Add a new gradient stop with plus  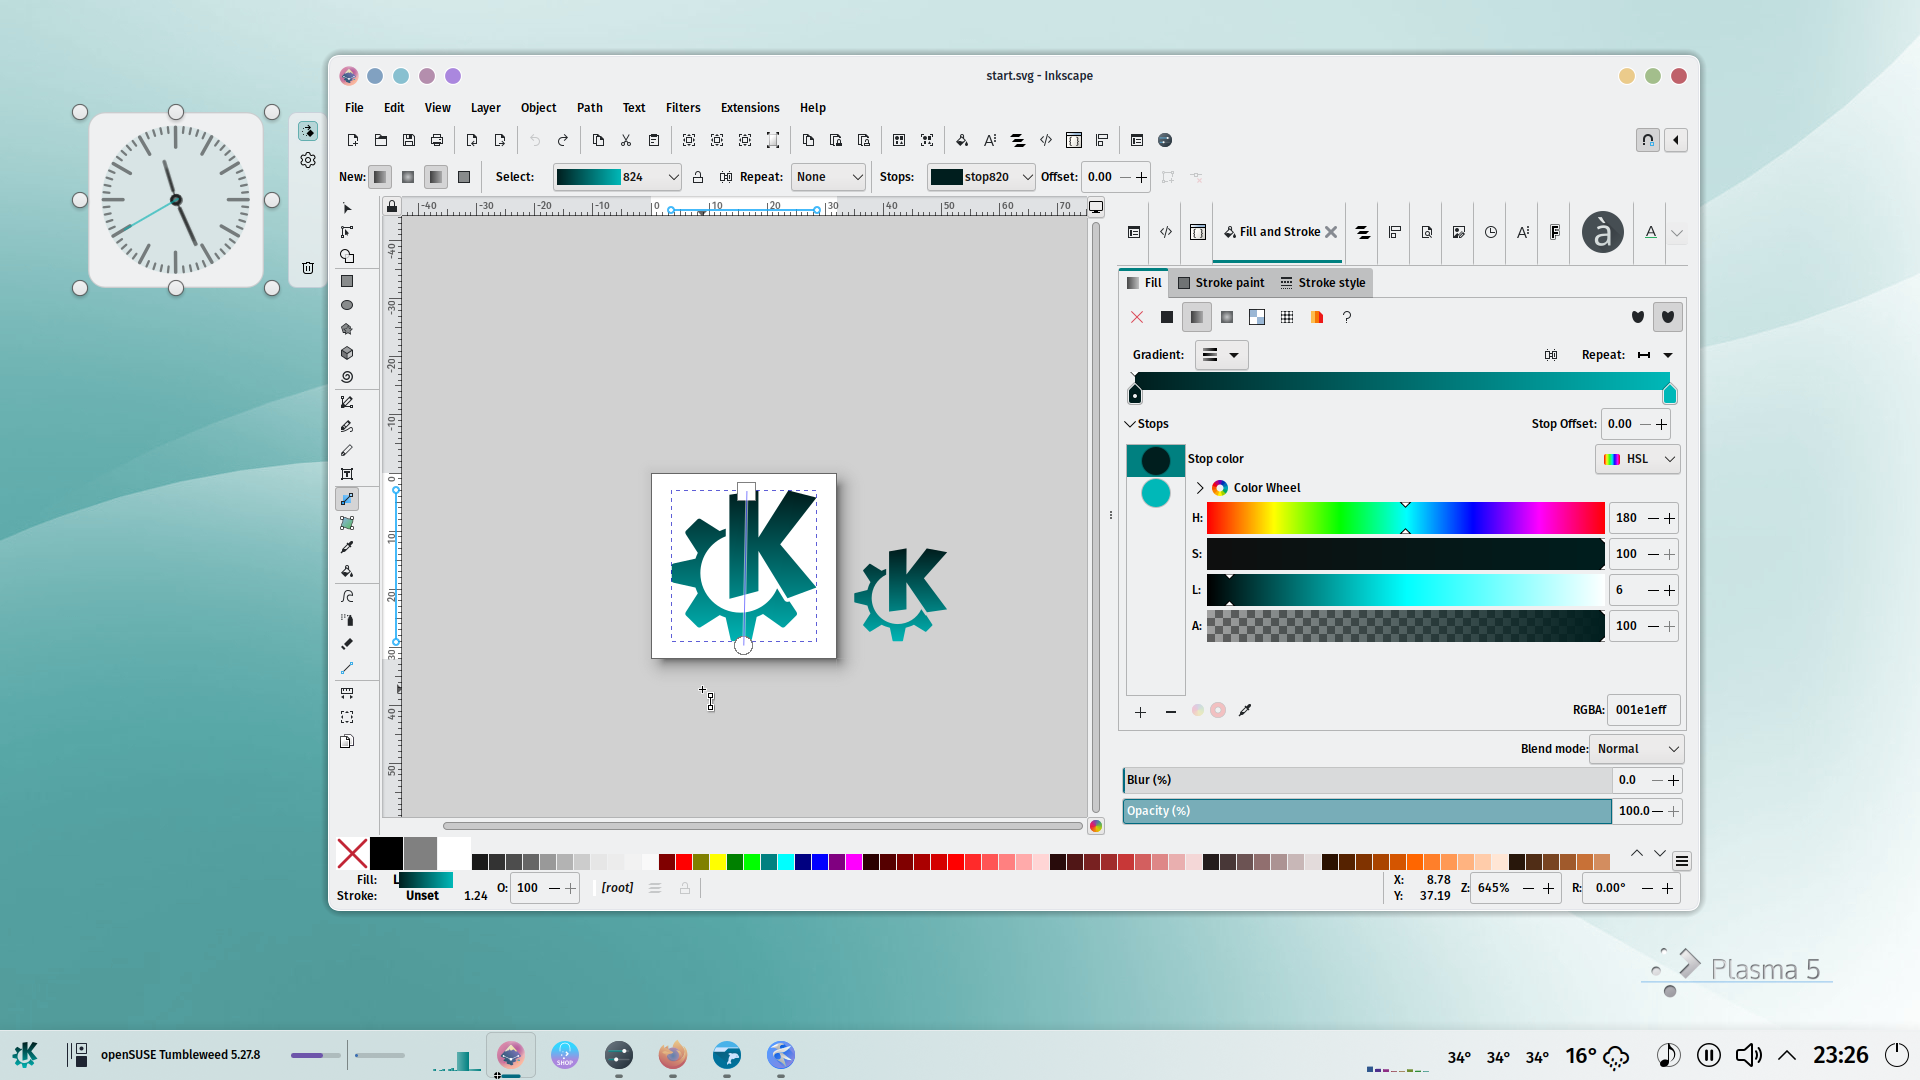tap(1140, 712)
